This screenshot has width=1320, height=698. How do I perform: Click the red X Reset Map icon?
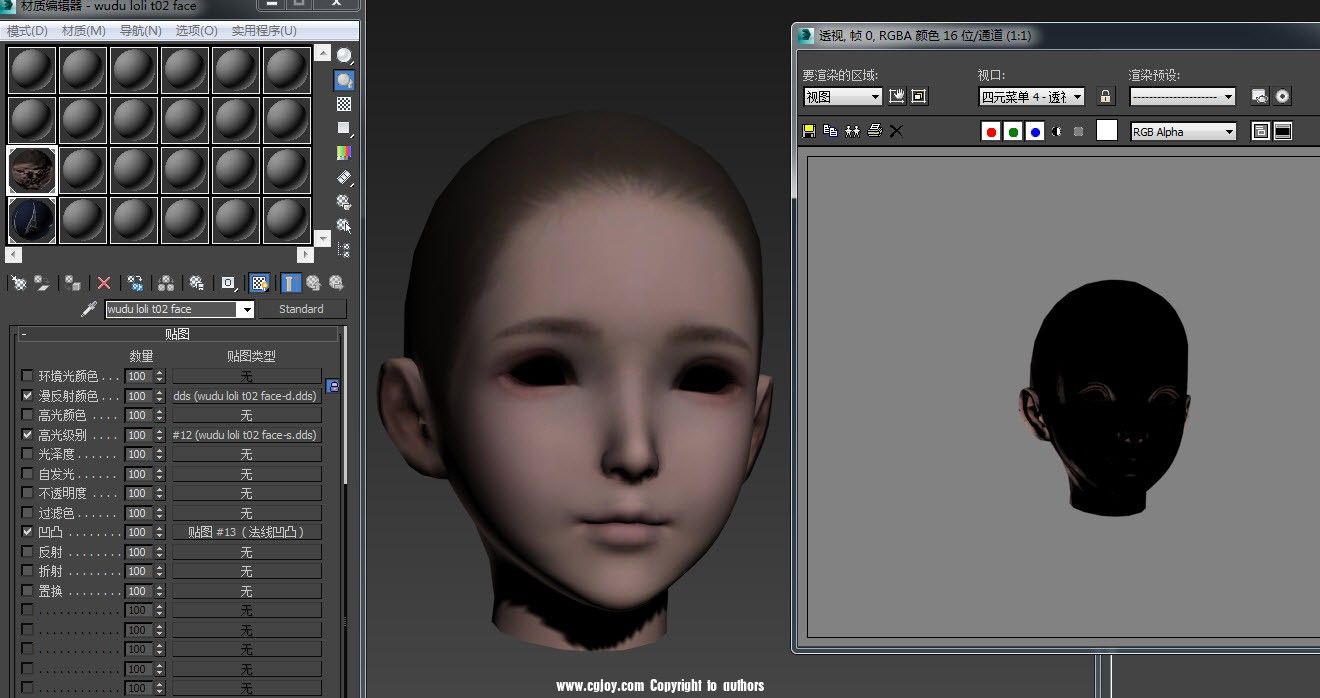105,283
